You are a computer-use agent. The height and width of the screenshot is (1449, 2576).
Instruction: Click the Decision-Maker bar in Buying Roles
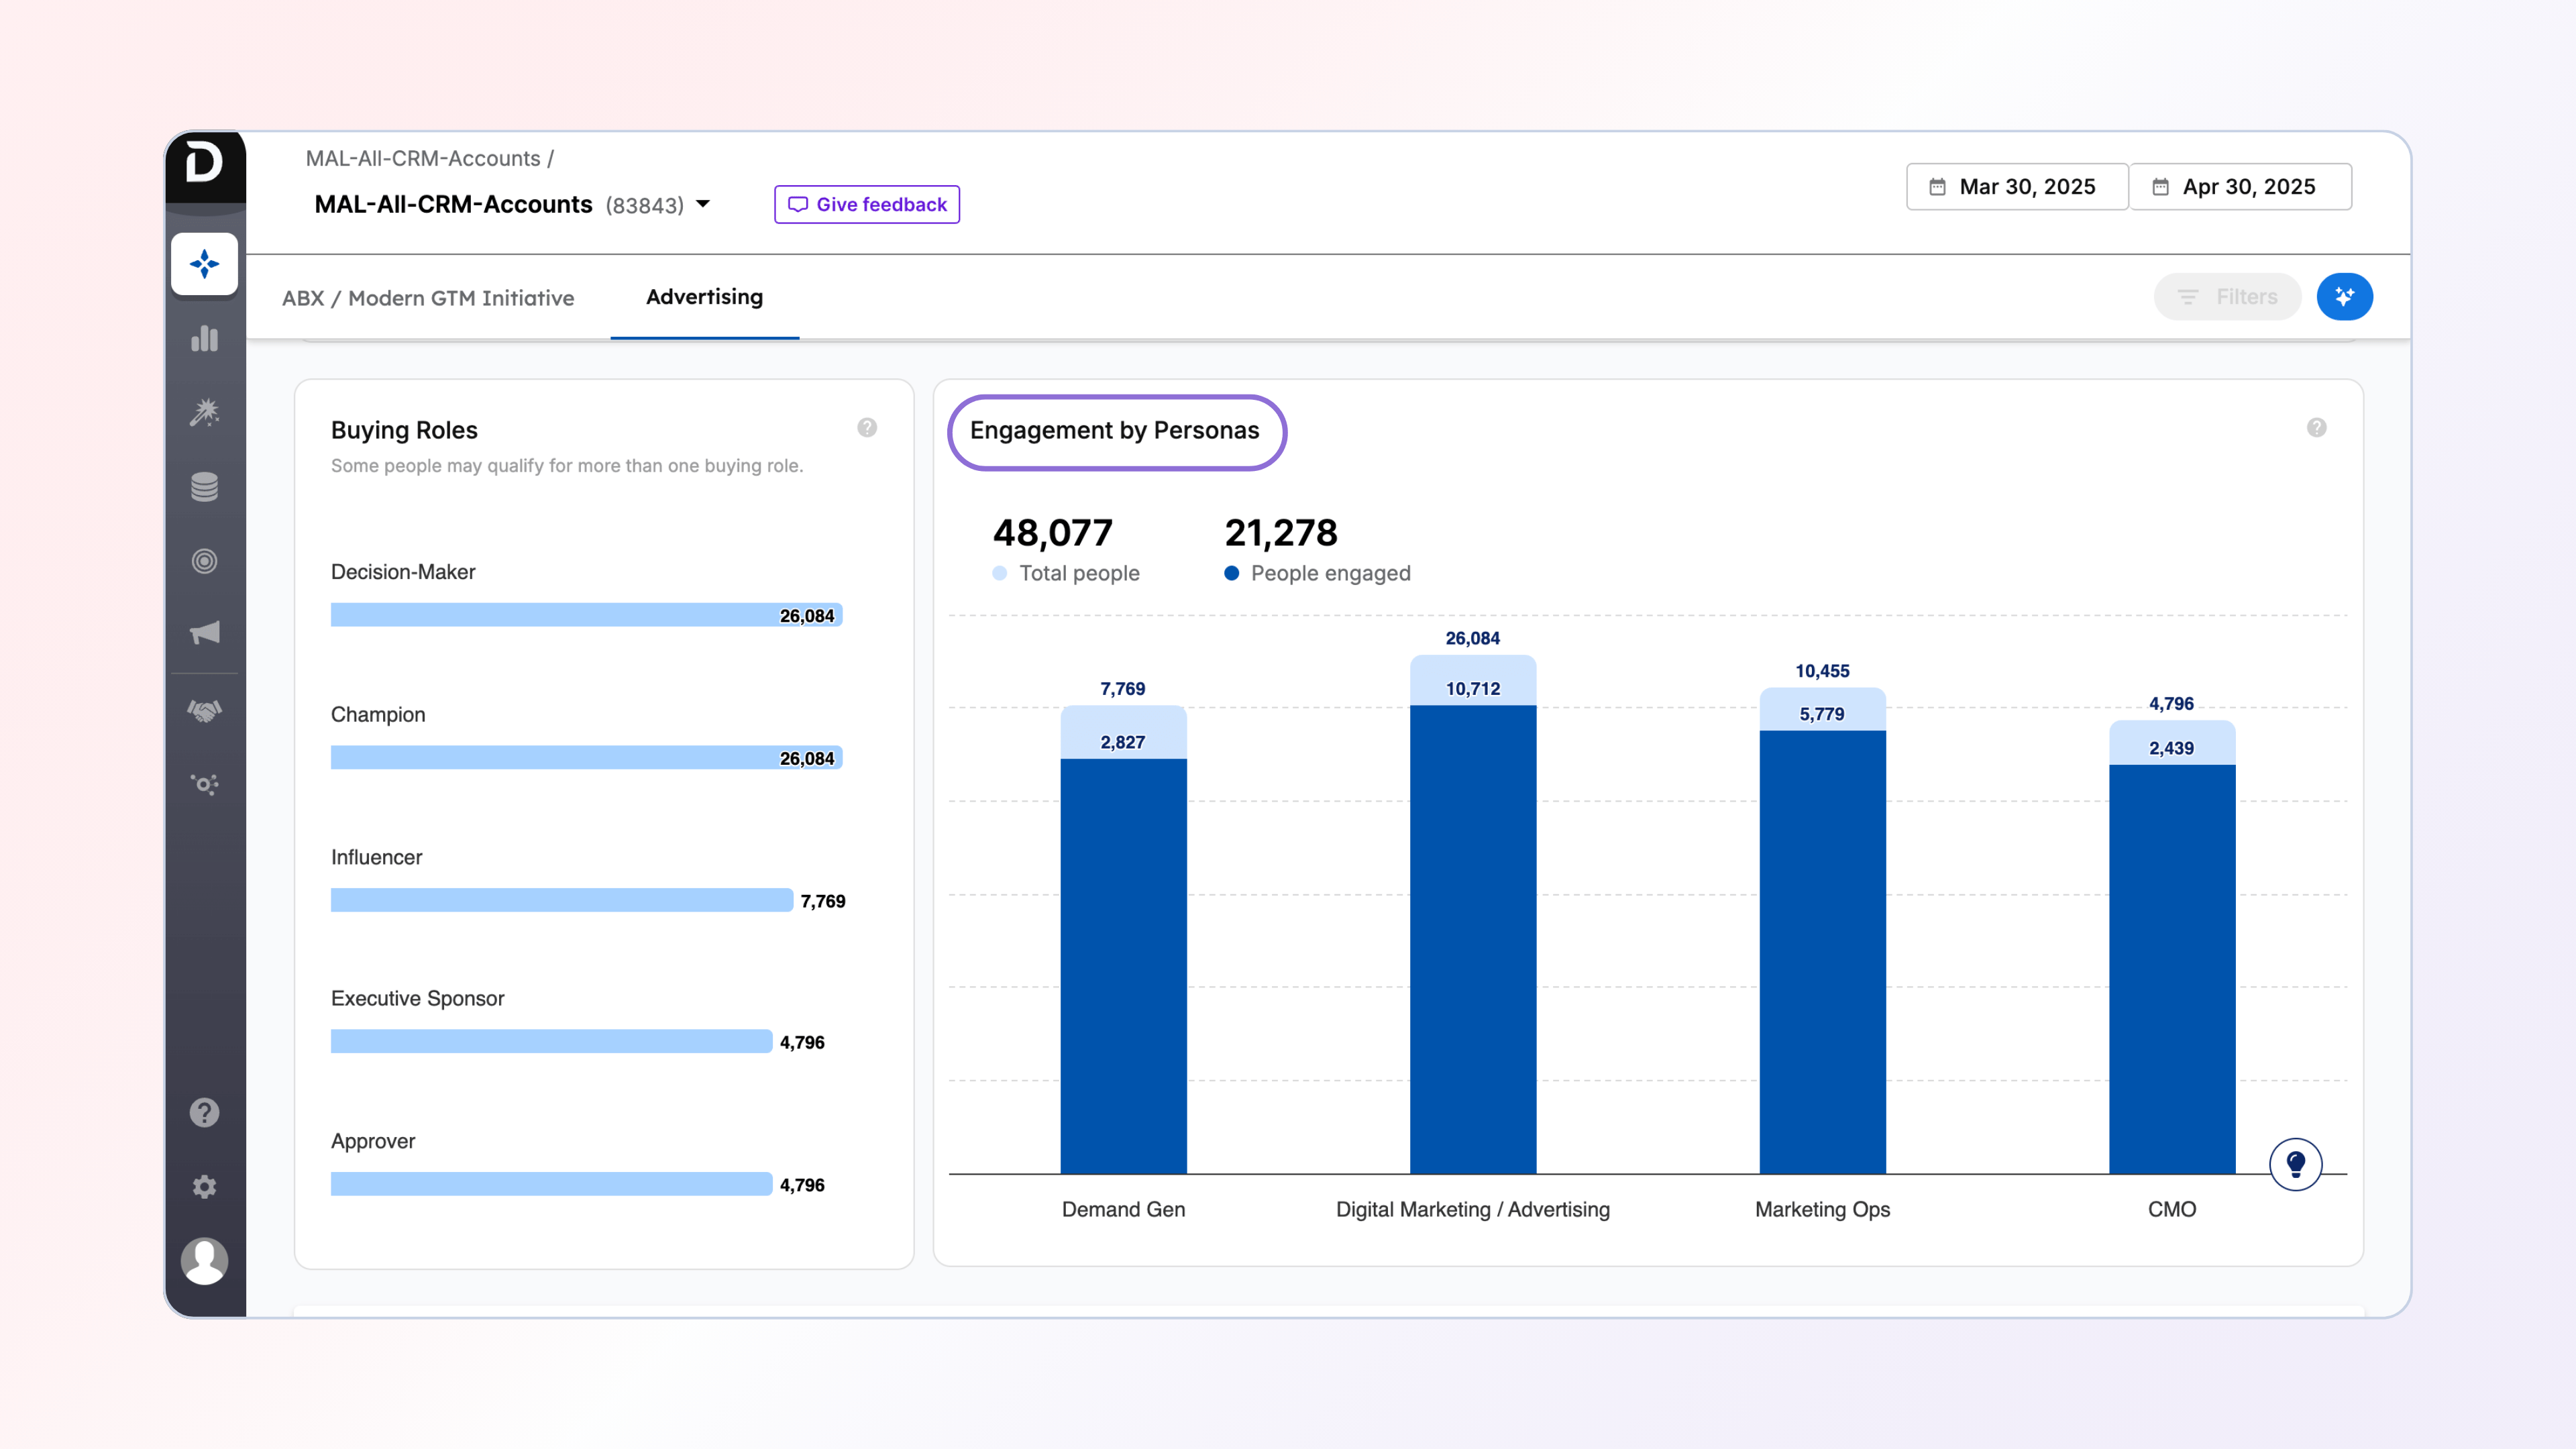click(x=586, y=615)
